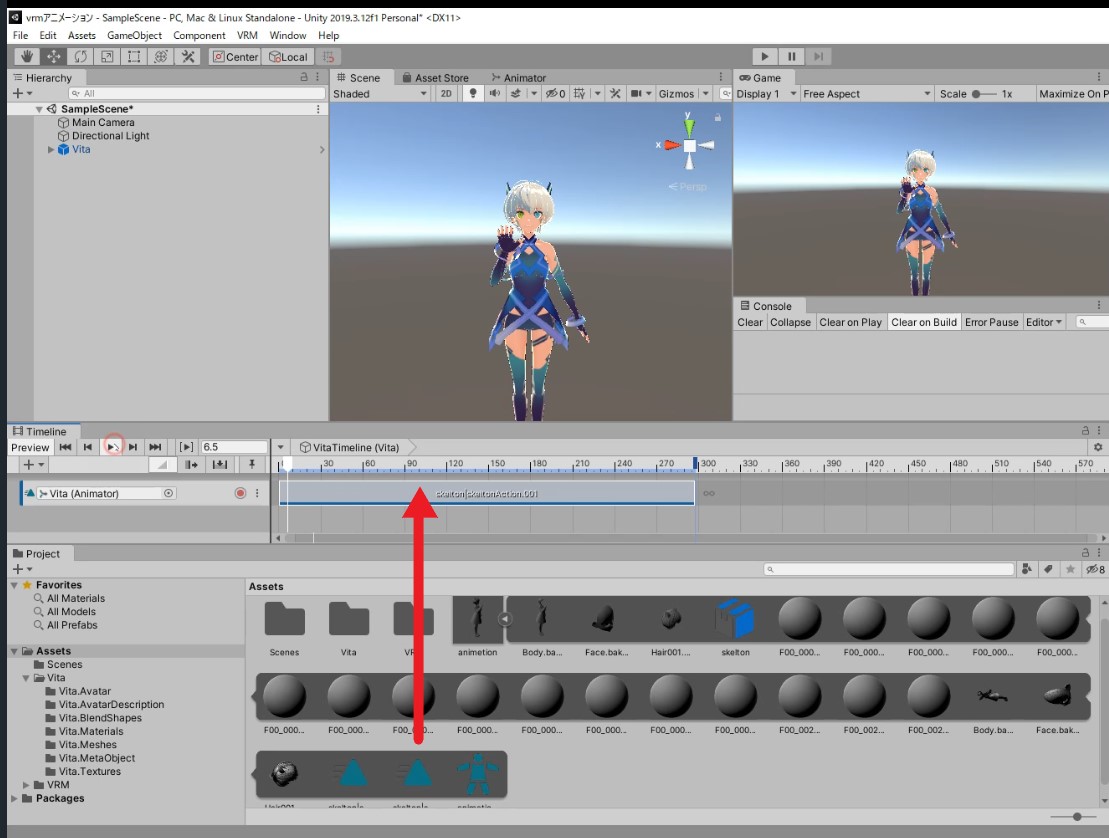
Task: Select the skelton animation clip on the timeline
Action: click(x=487, y=493)
